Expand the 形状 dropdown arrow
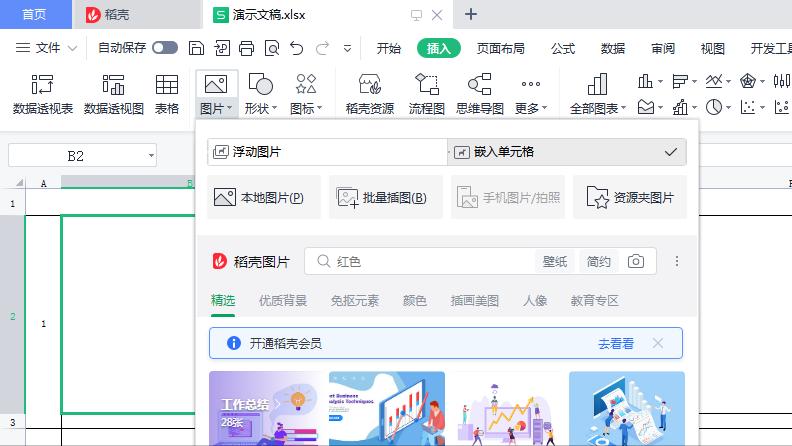This screenshot has height=446, width=792. click(275, 108)
